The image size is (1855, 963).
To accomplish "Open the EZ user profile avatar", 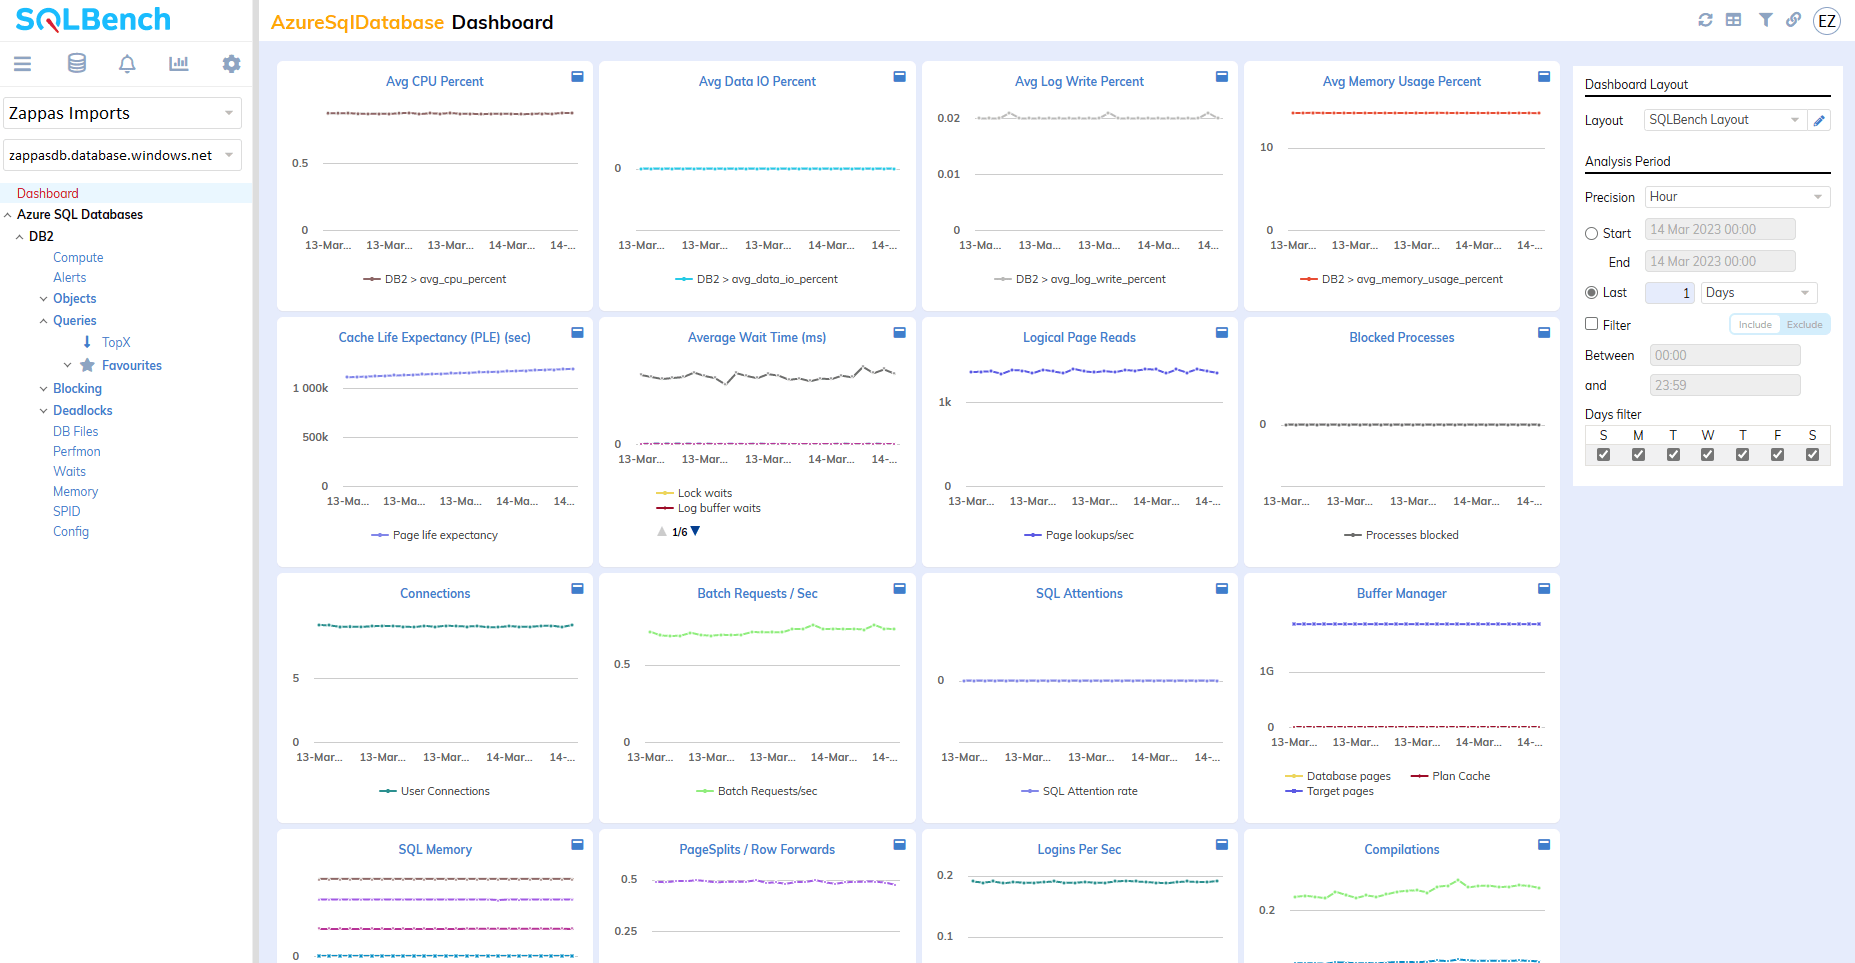I will 1827,21.
